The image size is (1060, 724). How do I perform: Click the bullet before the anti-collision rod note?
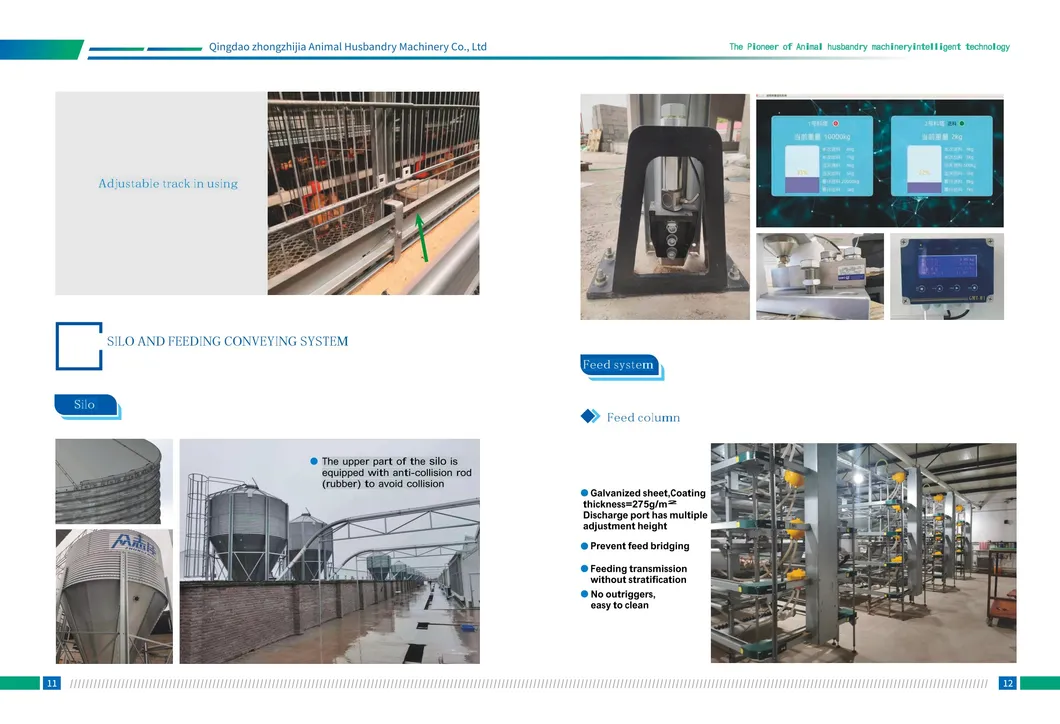click(x=314, y=461)
